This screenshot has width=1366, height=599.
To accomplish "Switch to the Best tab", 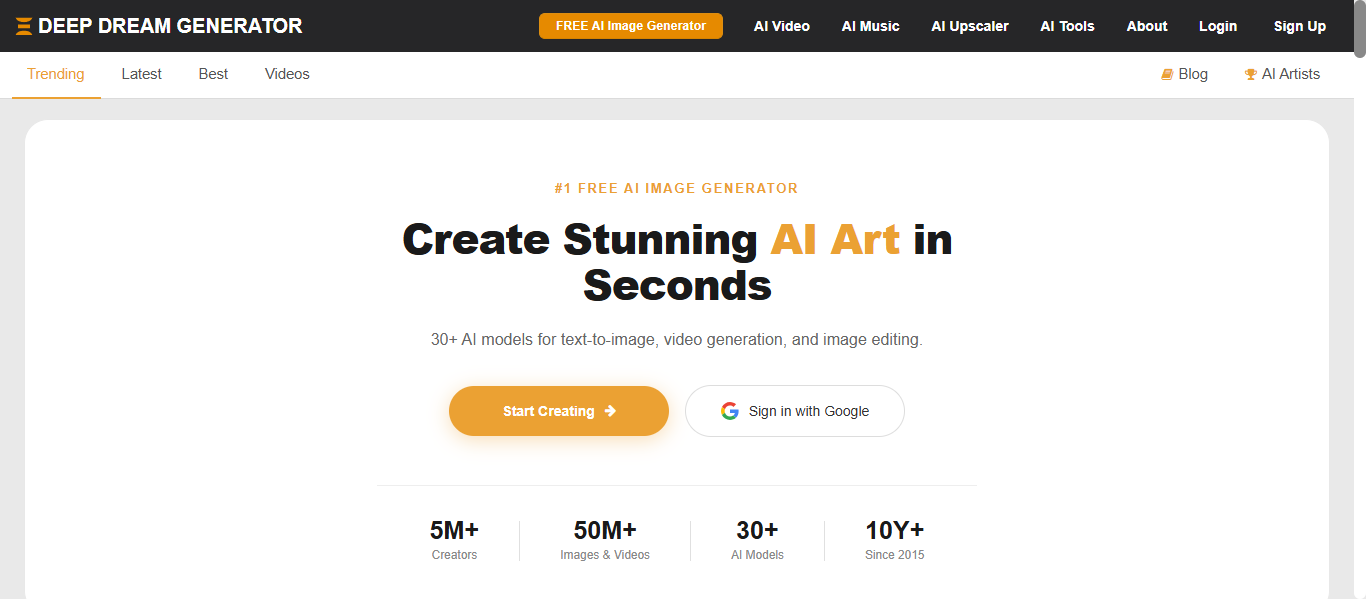I will tap(213, 74).
